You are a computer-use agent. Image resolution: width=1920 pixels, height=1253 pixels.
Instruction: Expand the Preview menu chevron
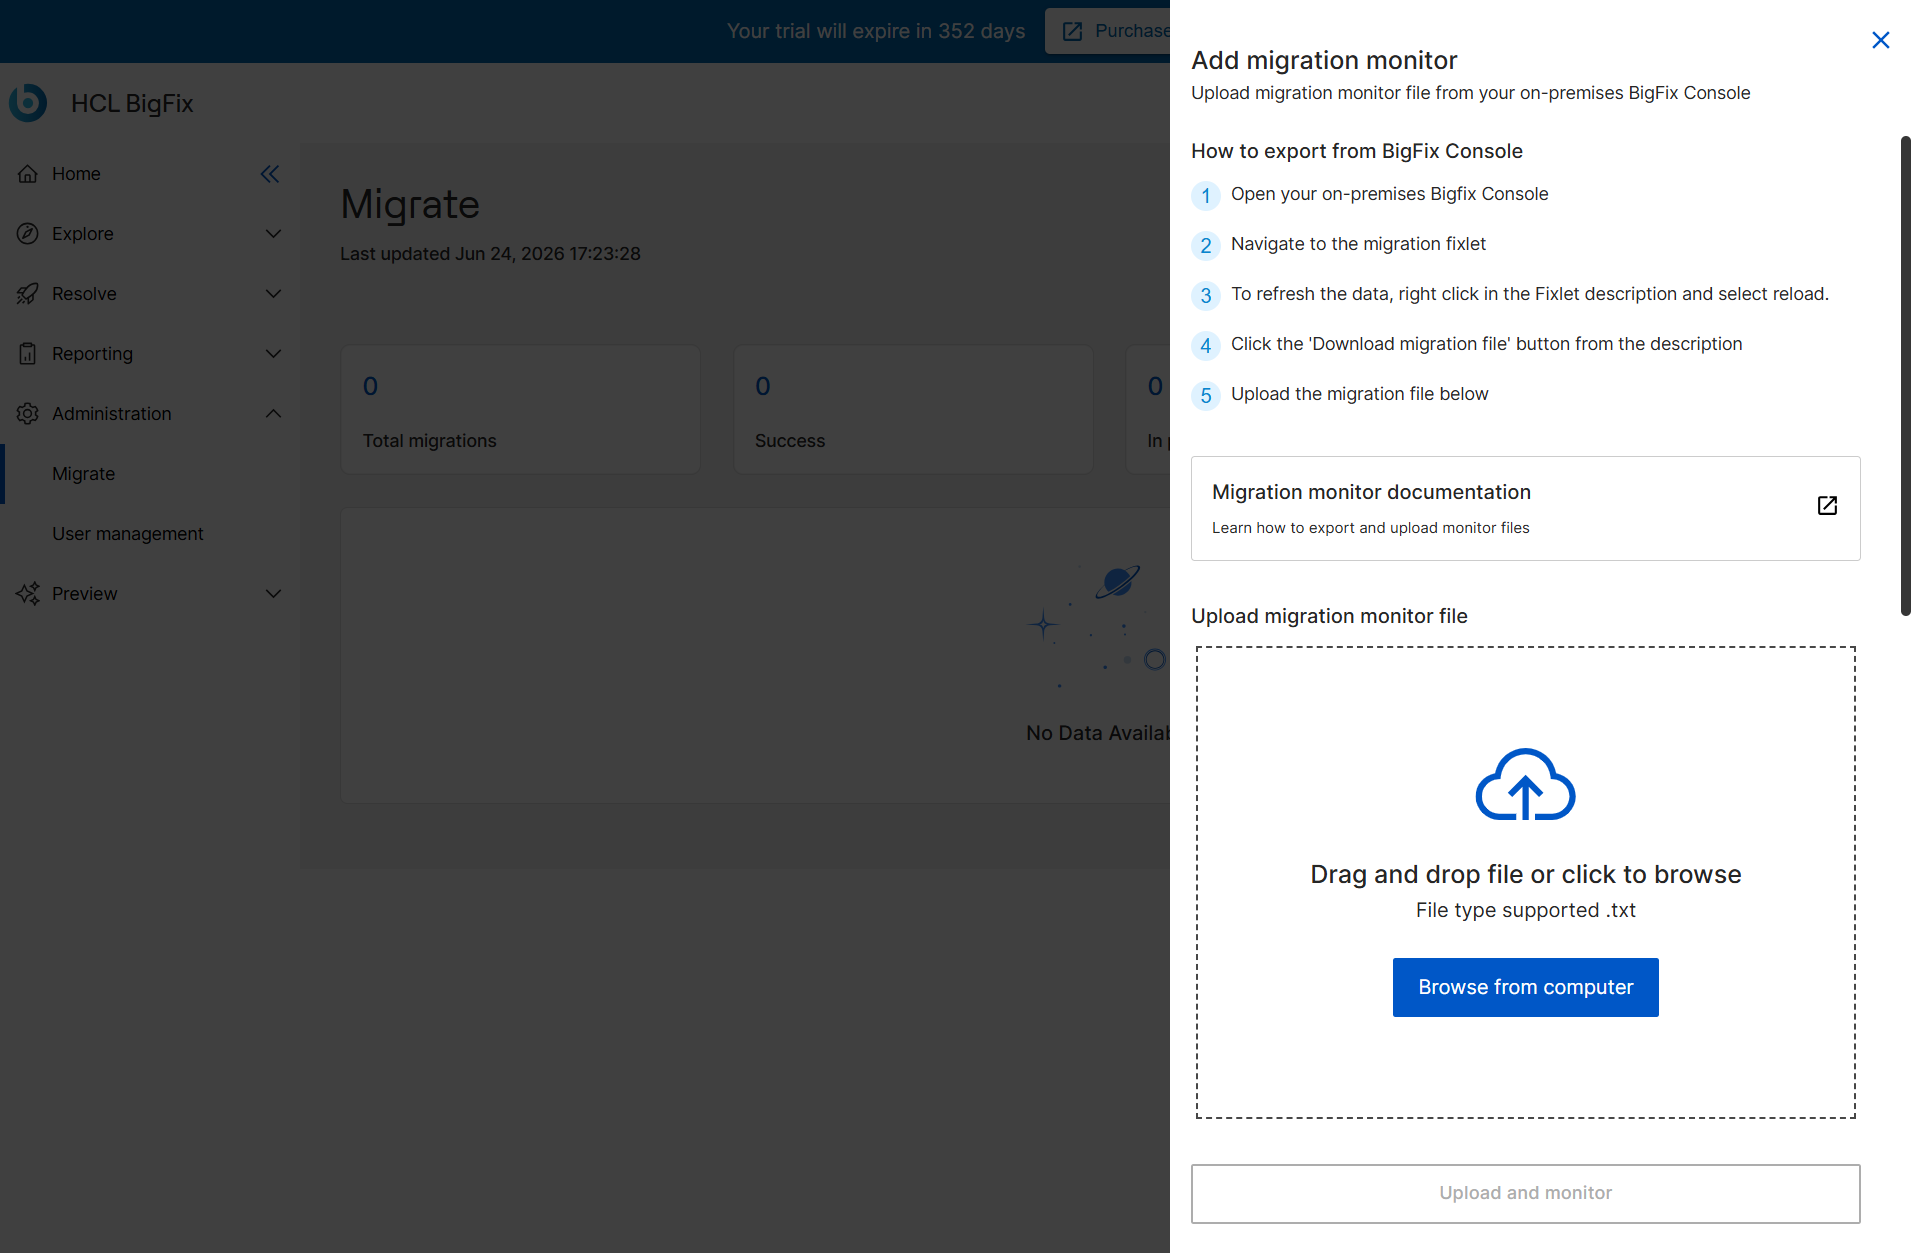[273, 594]
